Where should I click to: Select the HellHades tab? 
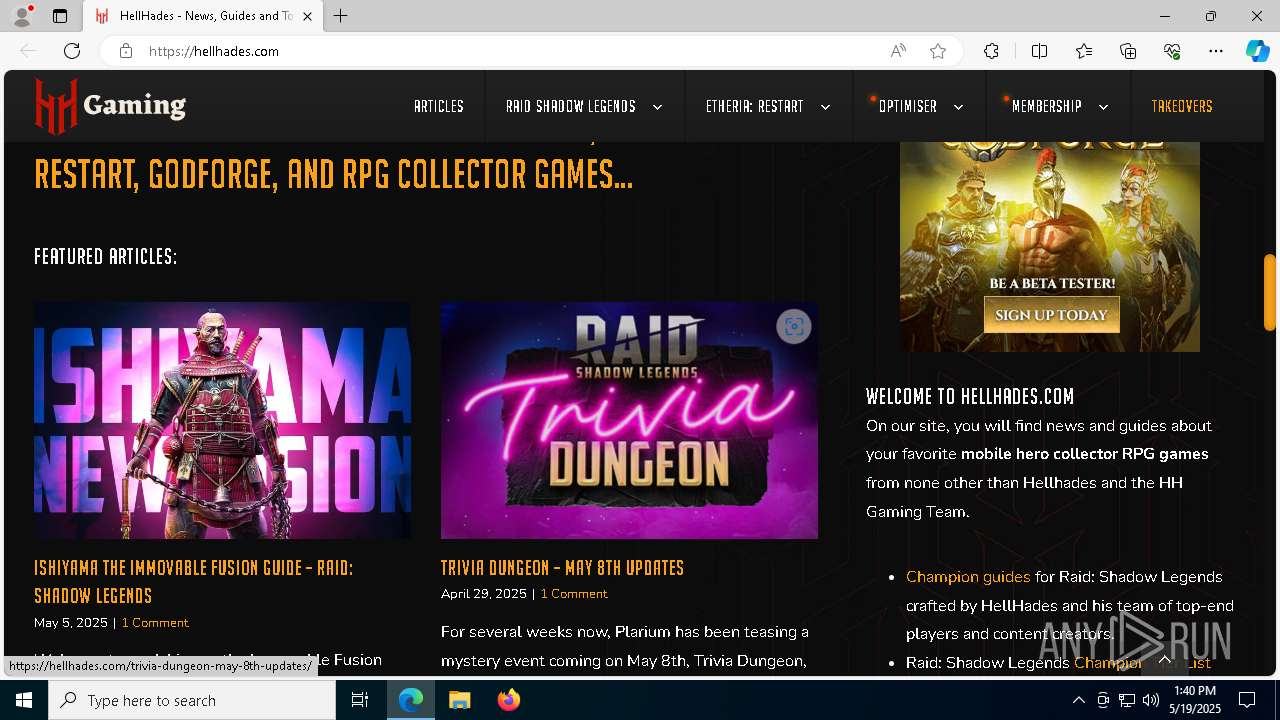coord(203,16)
